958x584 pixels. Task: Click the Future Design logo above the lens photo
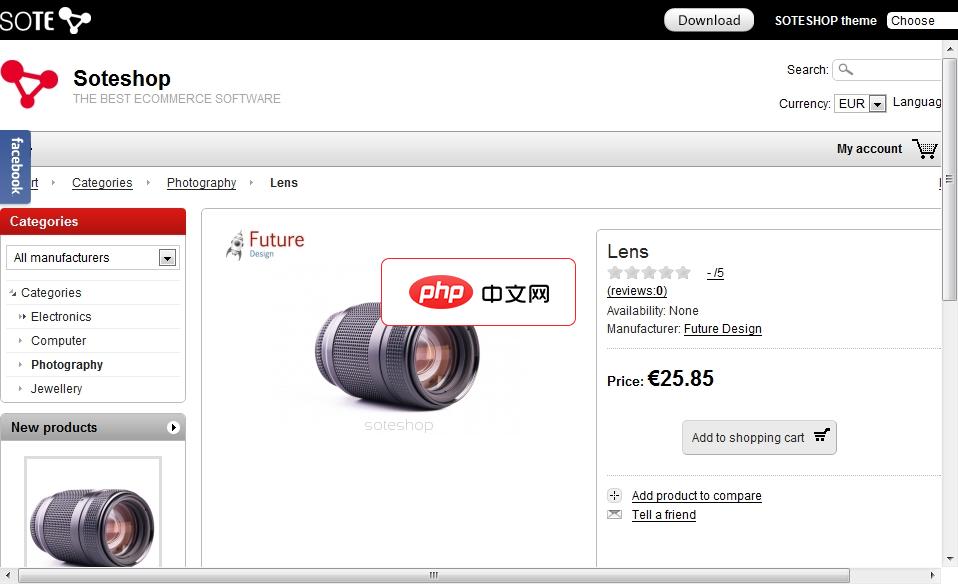click(x=265, y=242)
